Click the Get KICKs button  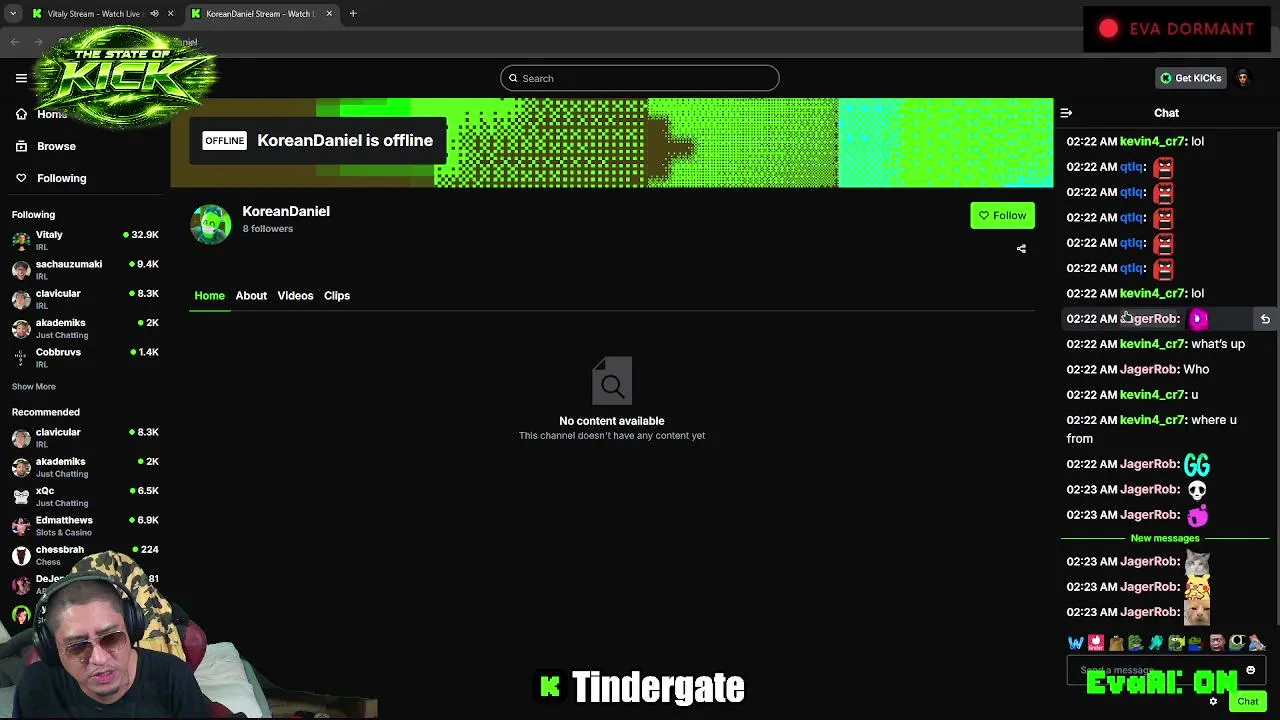click(x=1190, y=78)
